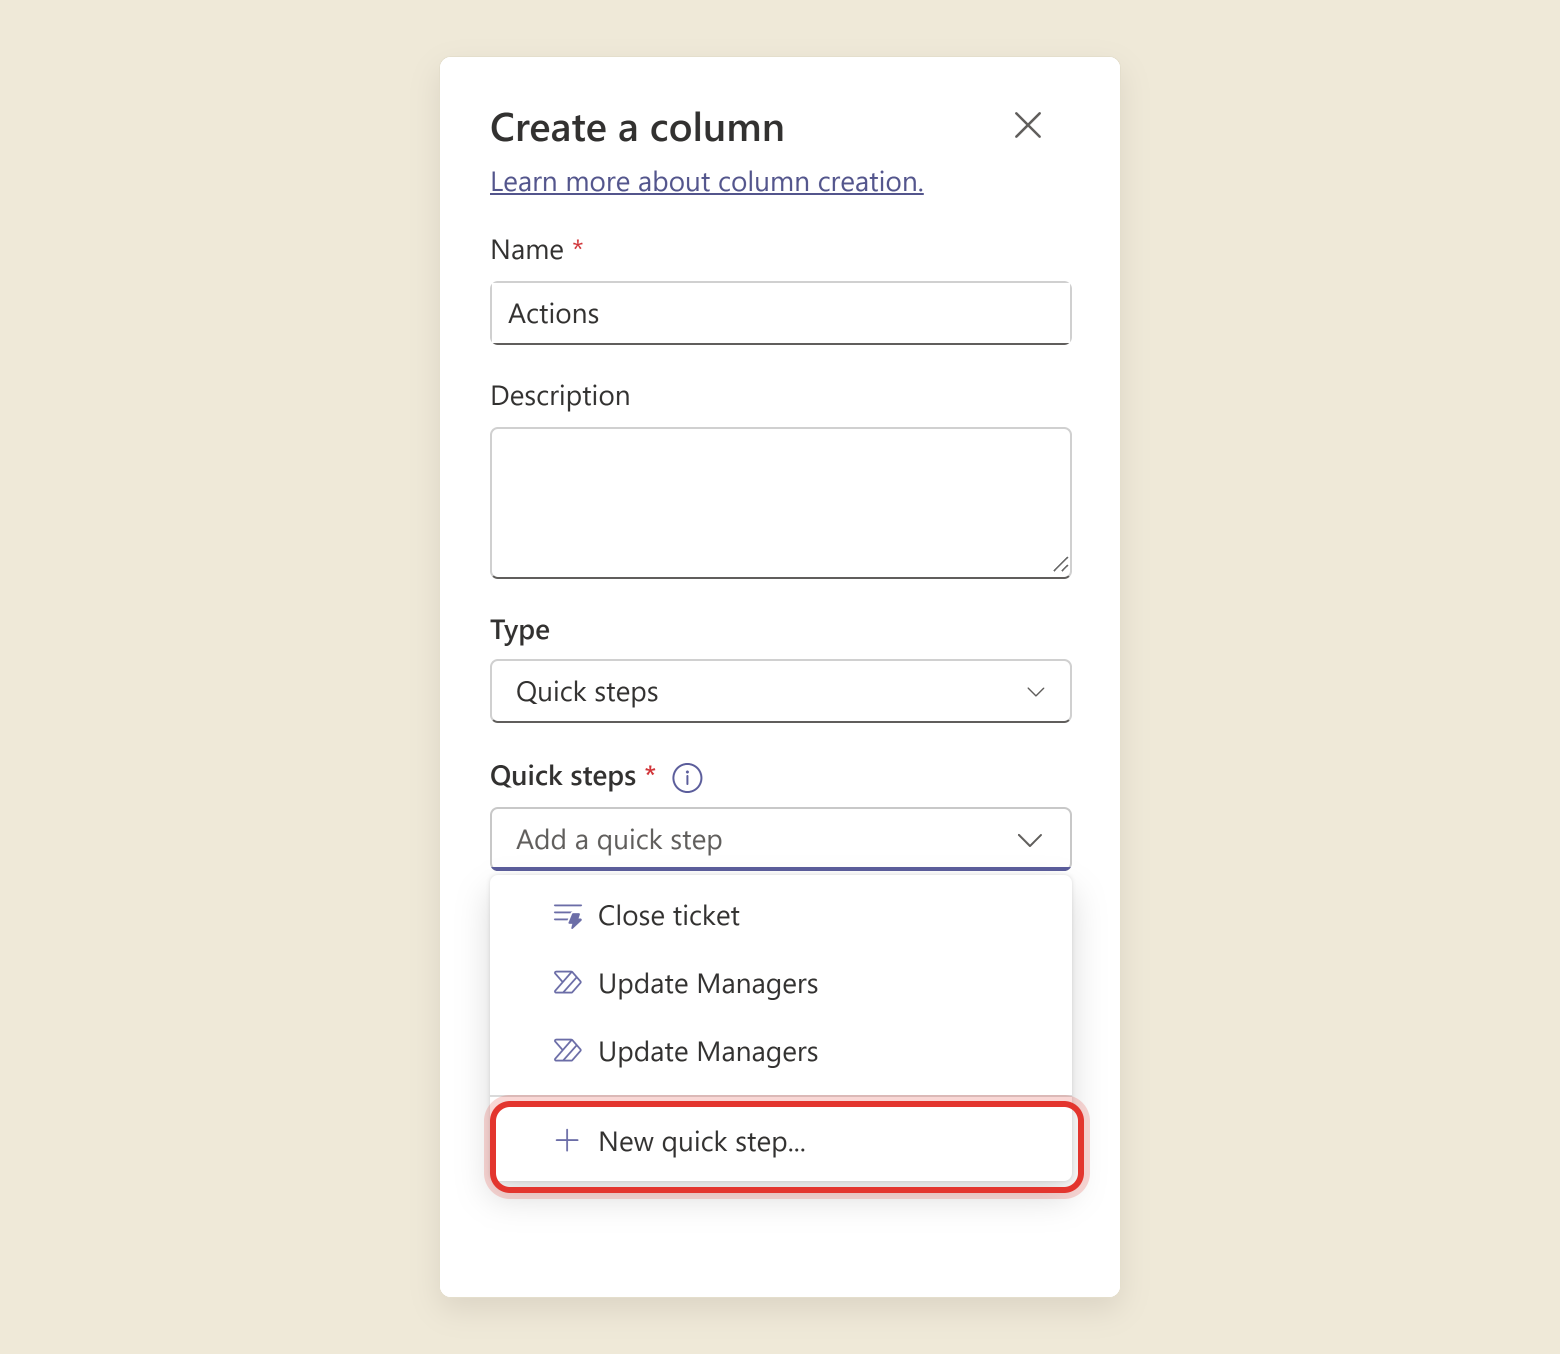Close the Create a column dialog
The width and height of the screenshot is (1560, 1354).
(x=1028, y=125)
